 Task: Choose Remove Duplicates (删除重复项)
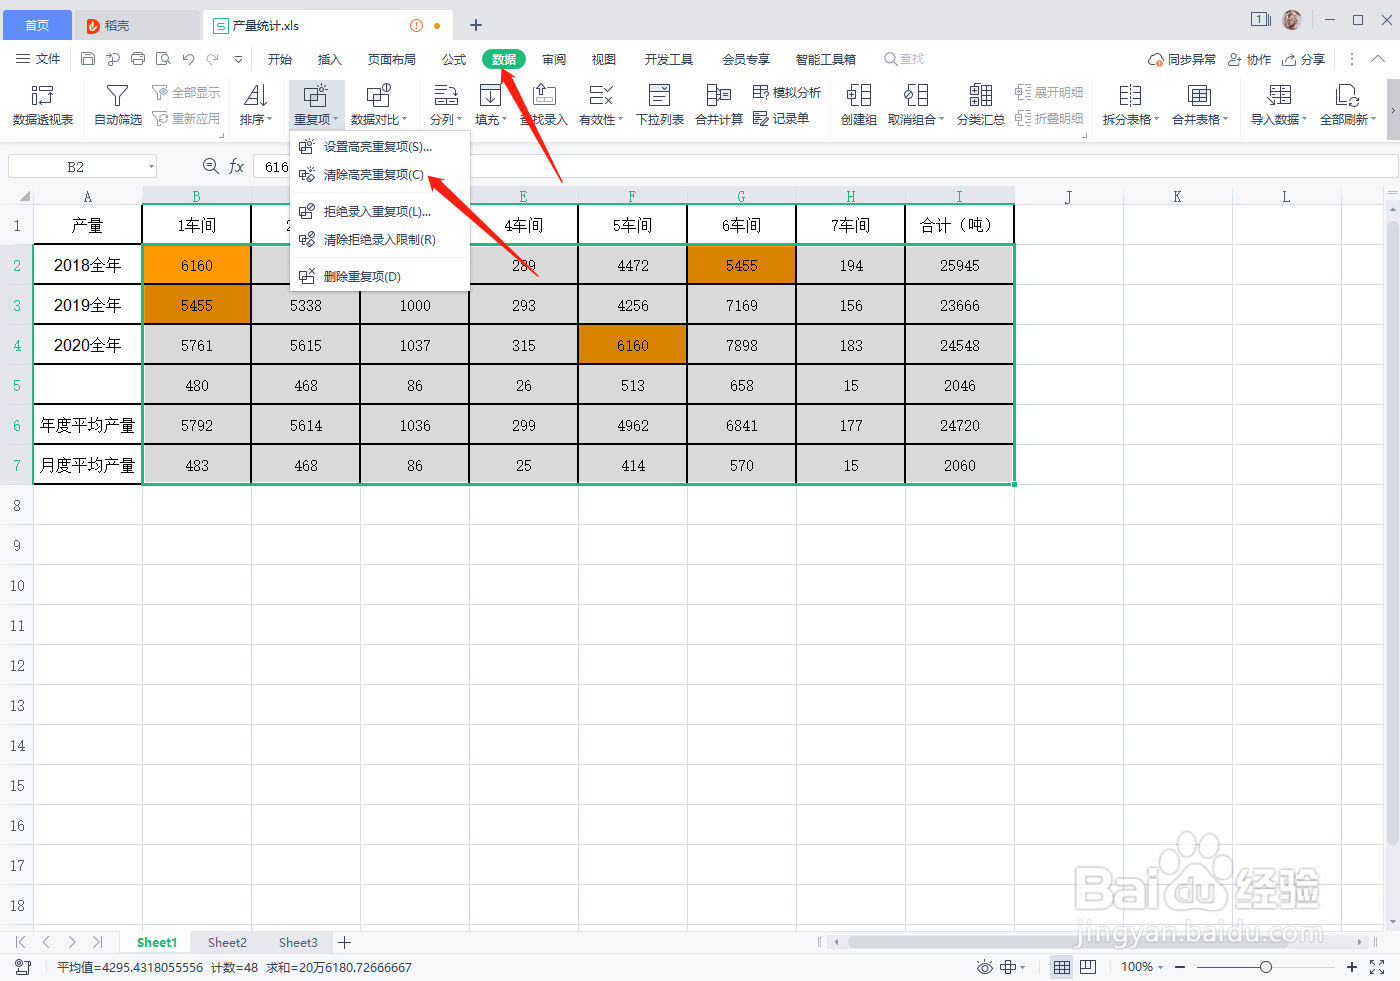tap(380, 277)
